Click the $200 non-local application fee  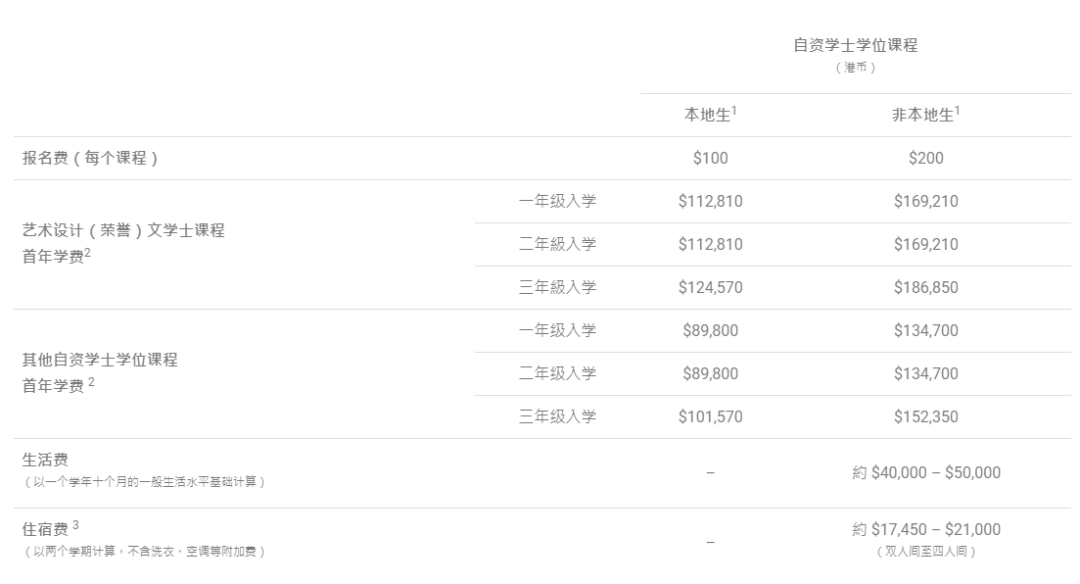(927, 158)
